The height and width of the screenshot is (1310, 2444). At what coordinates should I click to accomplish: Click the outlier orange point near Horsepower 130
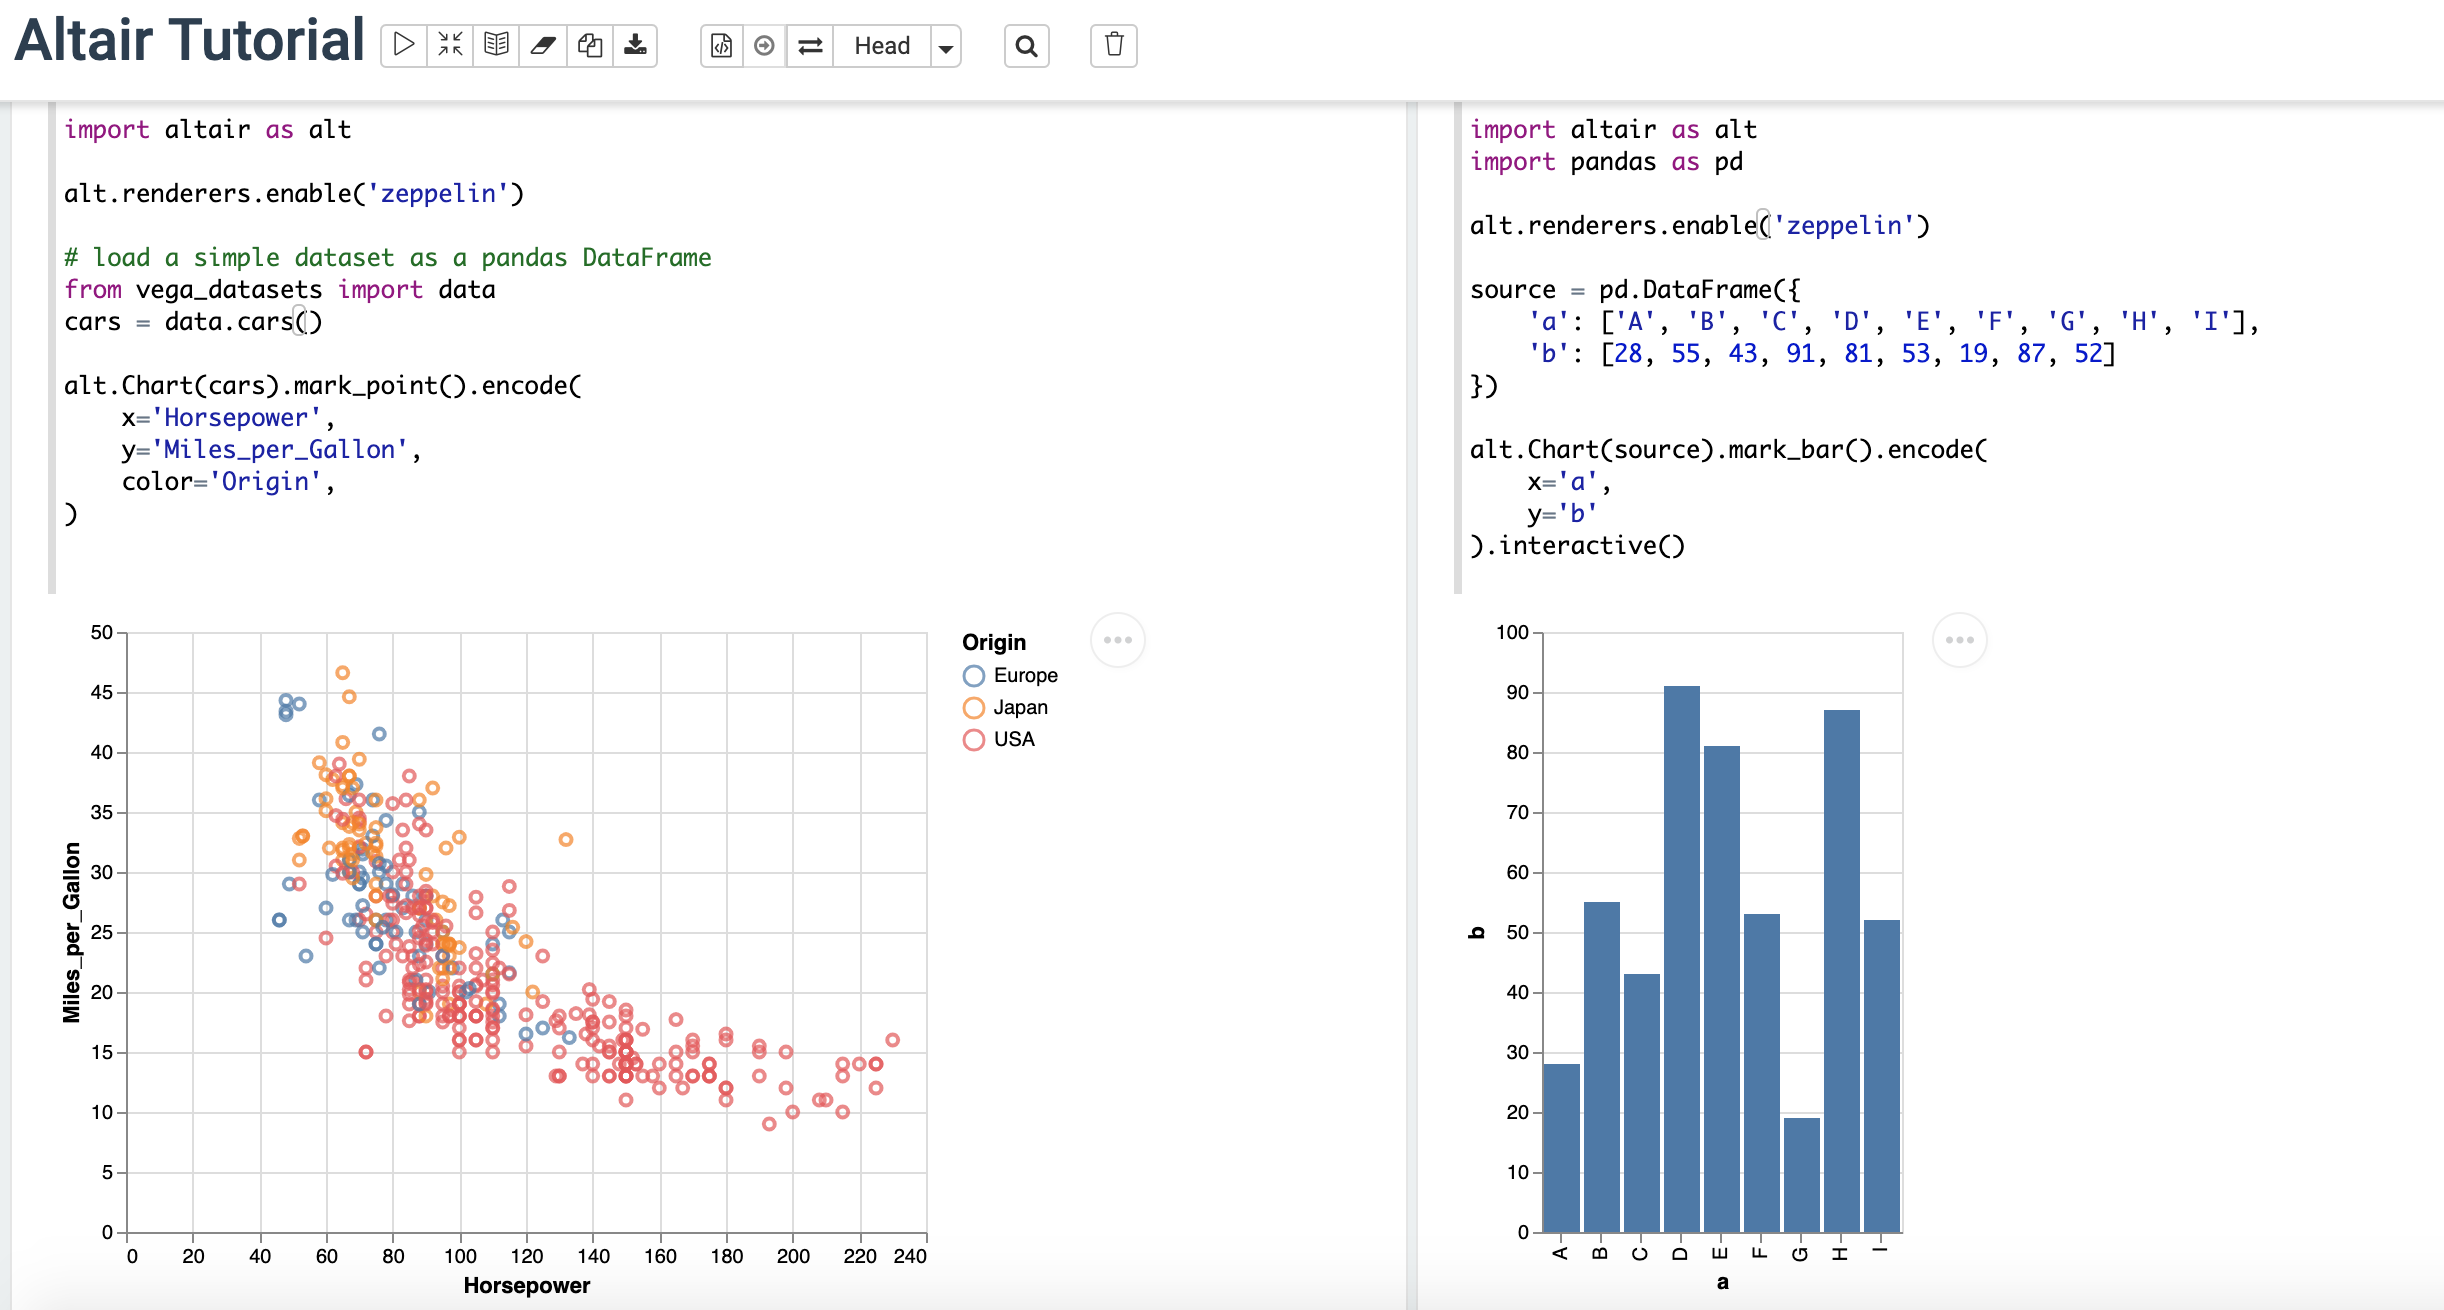click(566, 840)
